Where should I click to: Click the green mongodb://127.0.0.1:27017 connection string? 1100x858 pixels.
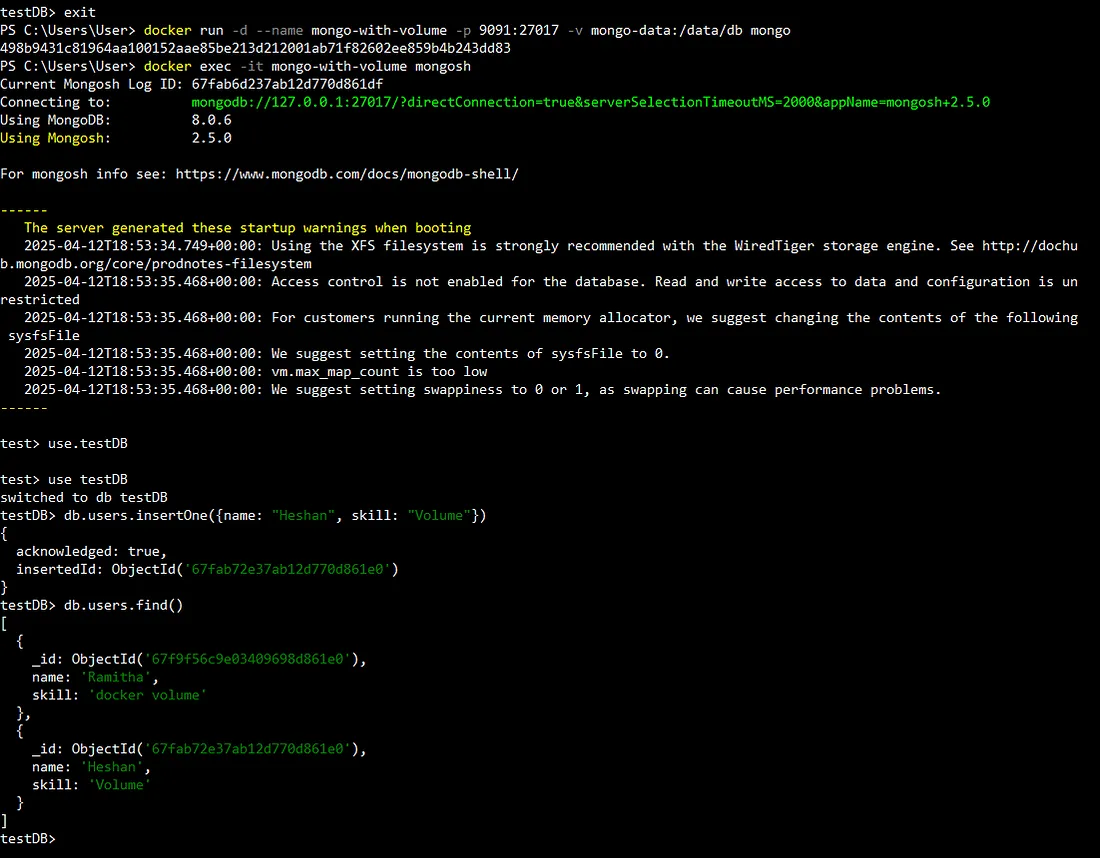coord(590,102)
